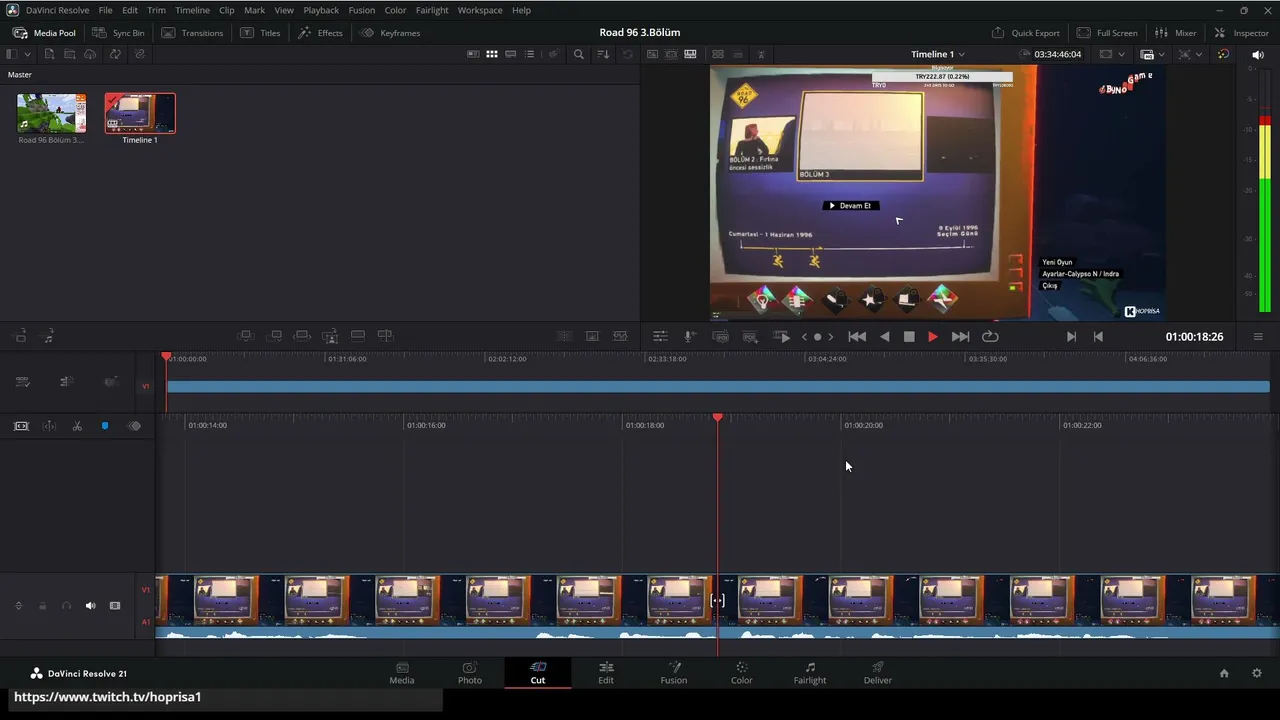Switch media pool to metadata card view
This screenshot has height=720, width=1280.
473,54
